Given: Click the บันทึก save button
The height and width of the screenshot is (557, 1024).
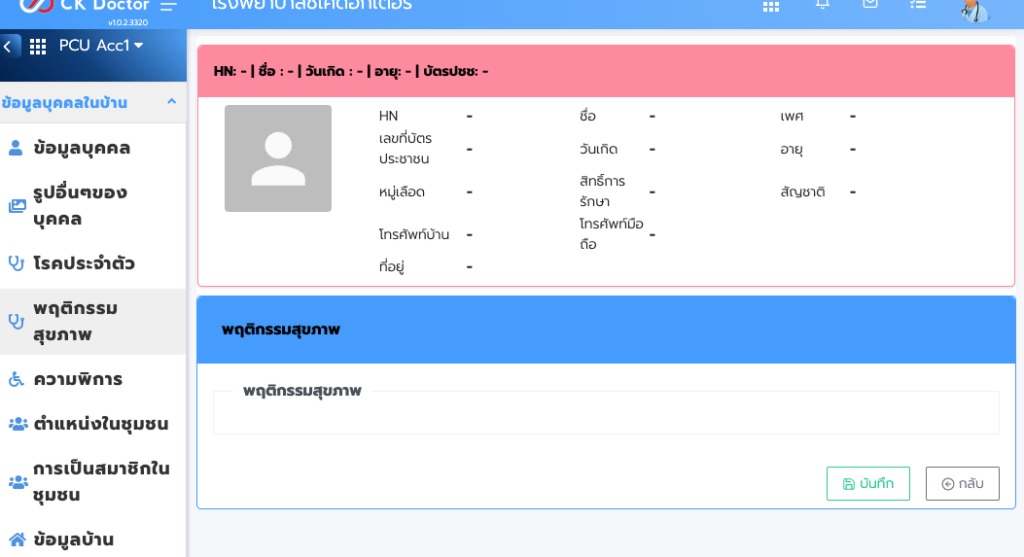Looking at the screenshot, I should (x=867, y=484).
